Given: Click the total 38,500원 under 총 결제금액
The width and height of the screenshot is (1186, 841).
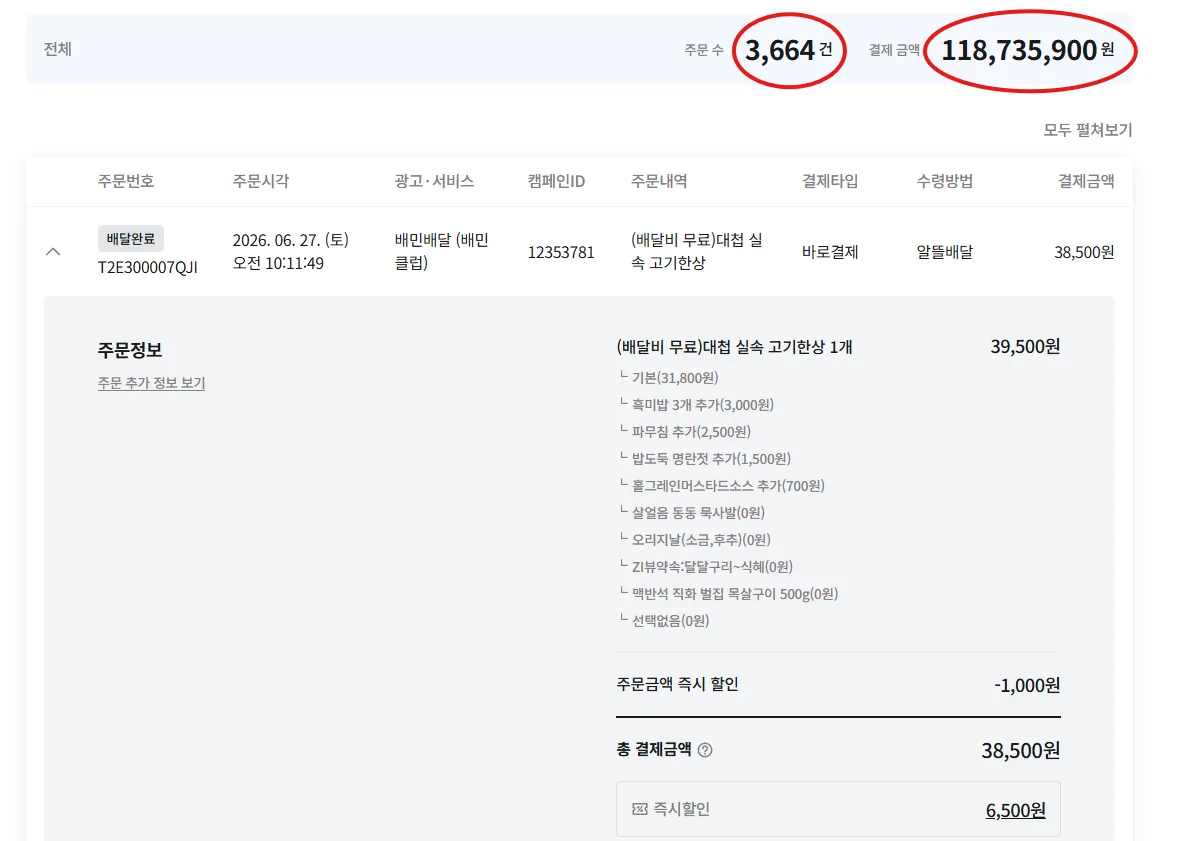Looking at the screenshot, I should (1020, 750).
